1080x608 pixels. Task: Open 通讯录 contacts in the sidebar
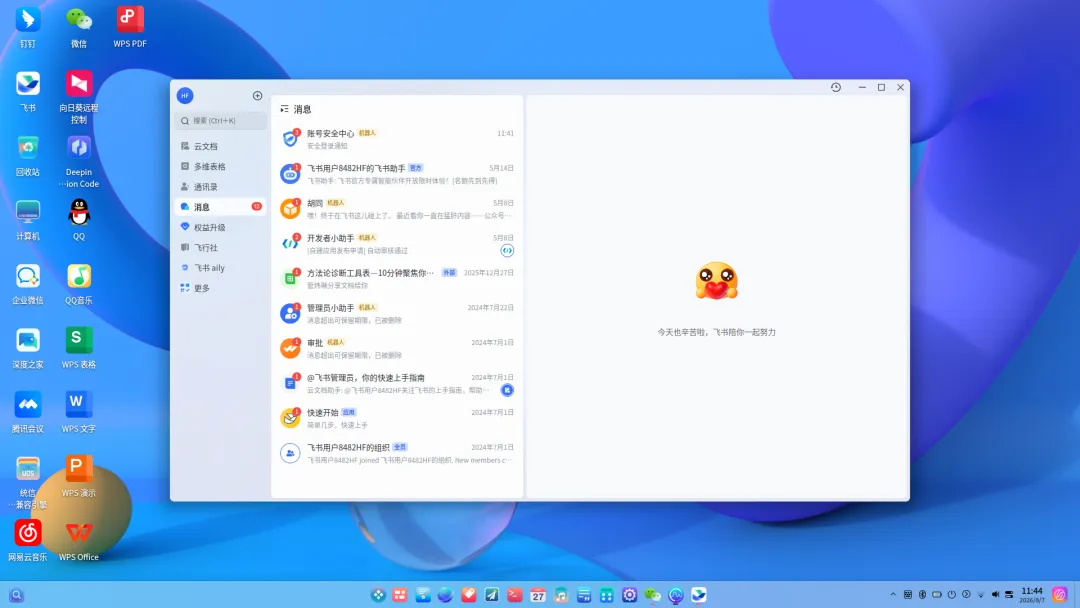tap(220, 187)
